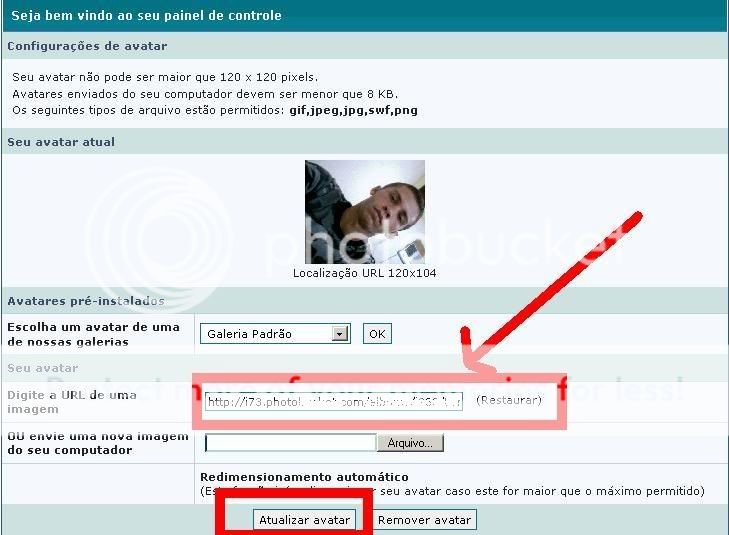This screenshot has width=729, height=535.
Task: Click the Redimensionamento automático label
Action: (x=304, y=477)
